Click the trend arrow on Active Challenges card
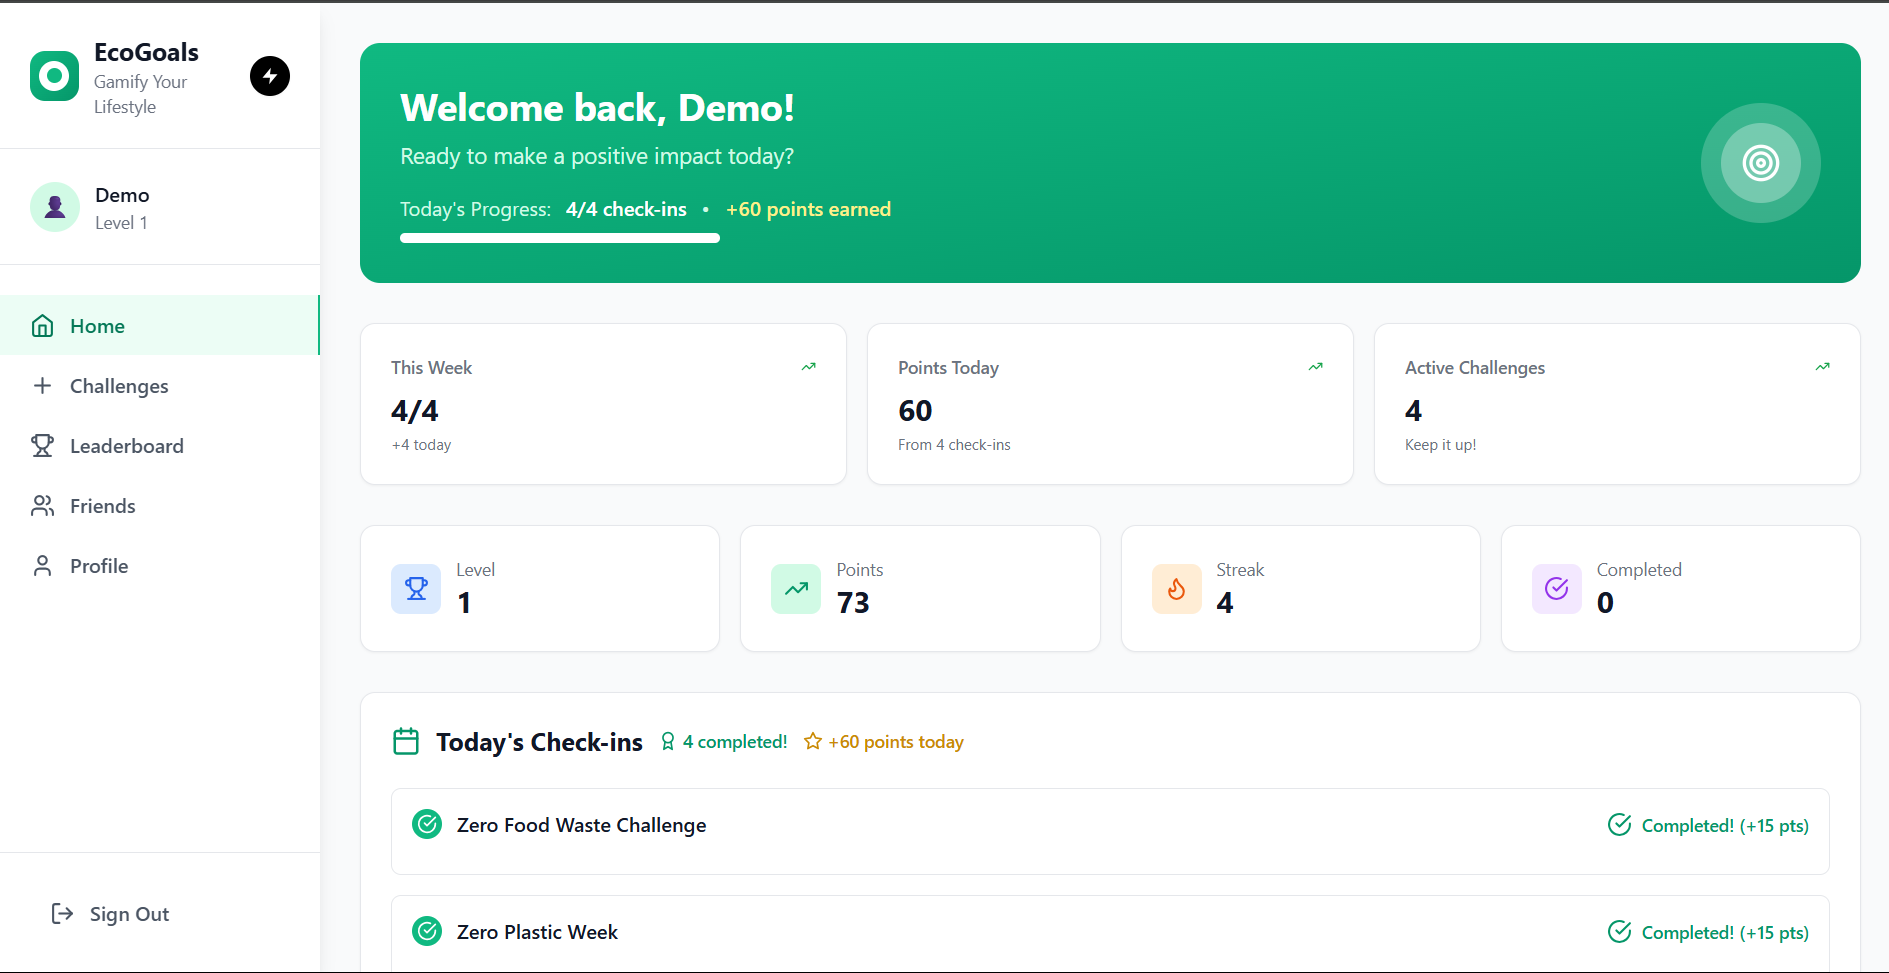The width and height of the screenshot is (1889, 973). 1822,367
